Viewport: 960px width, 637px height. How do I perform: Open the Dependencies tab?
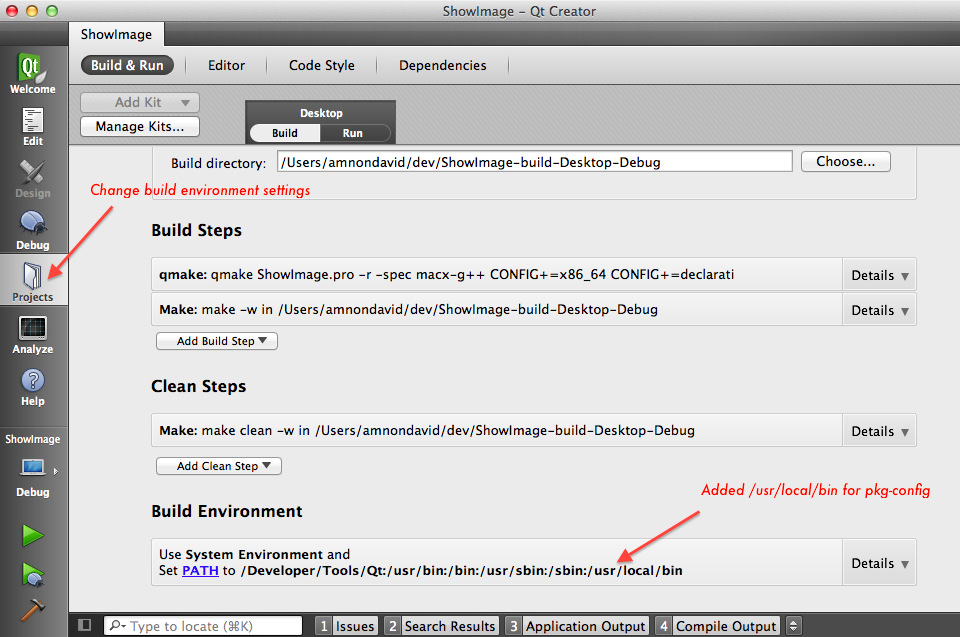coord(443,65)
